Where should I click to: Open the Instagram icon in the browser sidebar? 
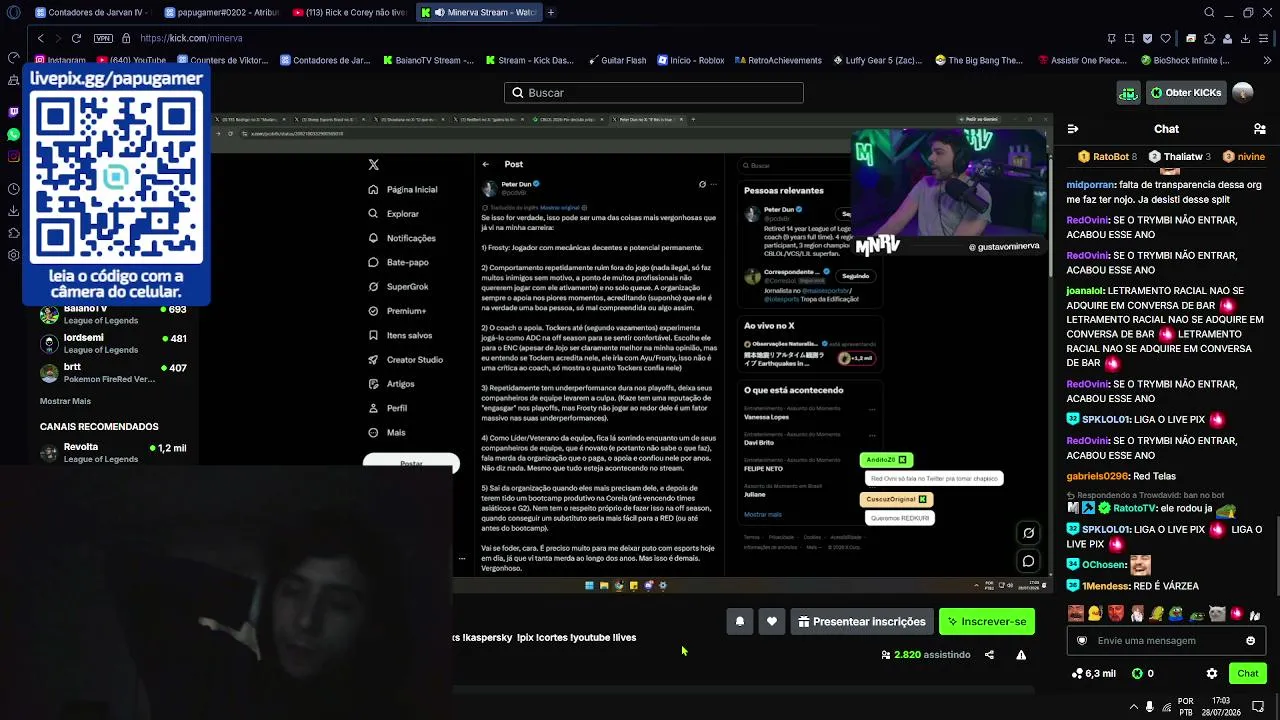coord(13,156)
